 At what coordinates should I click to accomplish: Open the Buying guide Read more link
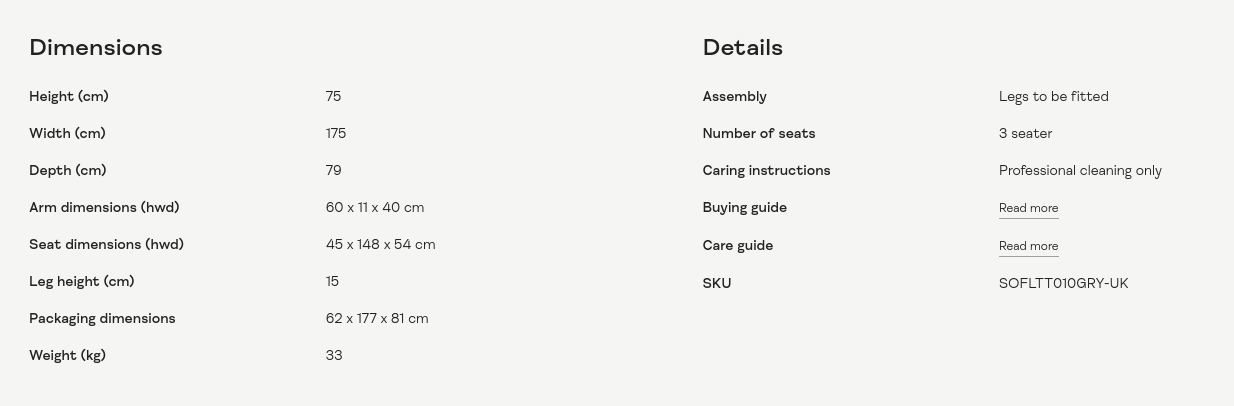coord(1028,208)
